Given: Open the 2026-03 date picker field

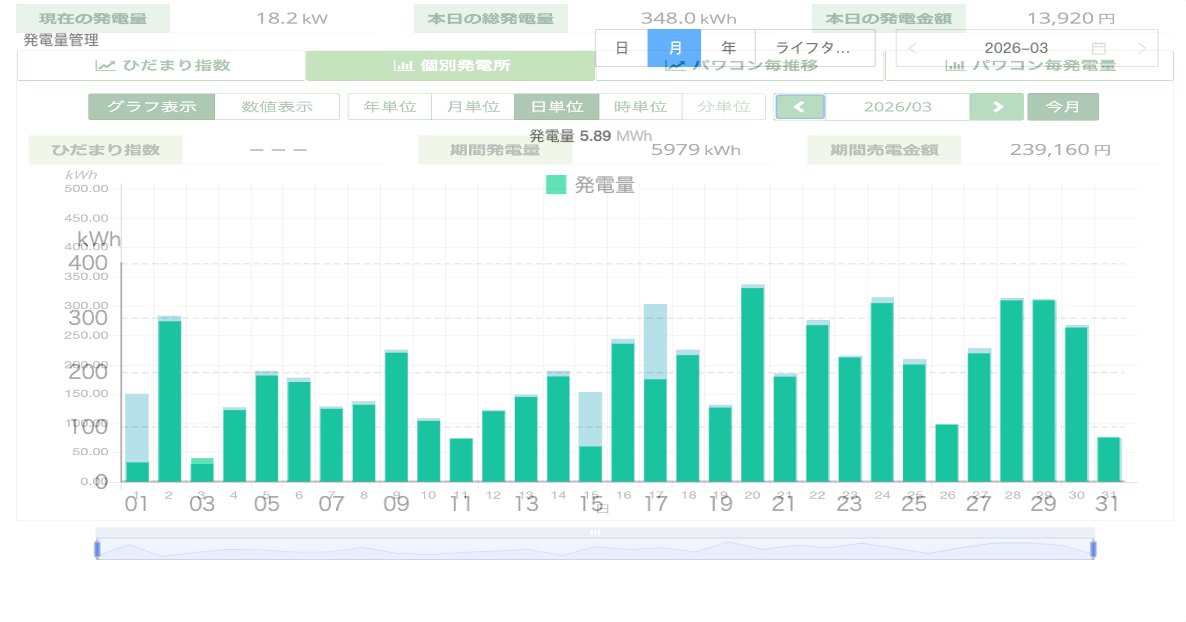Looking at the screenshot, I should pos(1016,48).
